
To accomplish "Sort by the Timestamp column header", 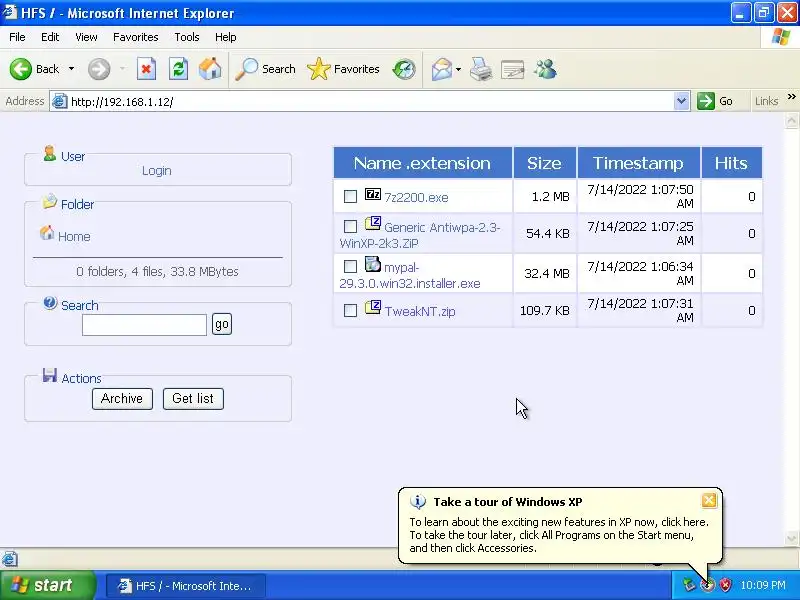I will click(638, 163).
